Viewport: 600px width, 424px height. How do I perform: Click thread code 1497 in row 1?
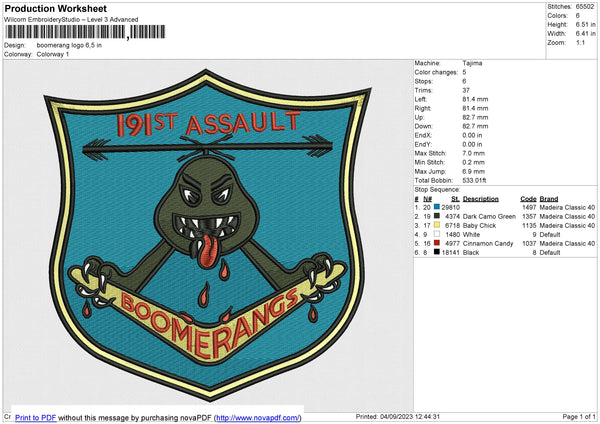(529, 207)
